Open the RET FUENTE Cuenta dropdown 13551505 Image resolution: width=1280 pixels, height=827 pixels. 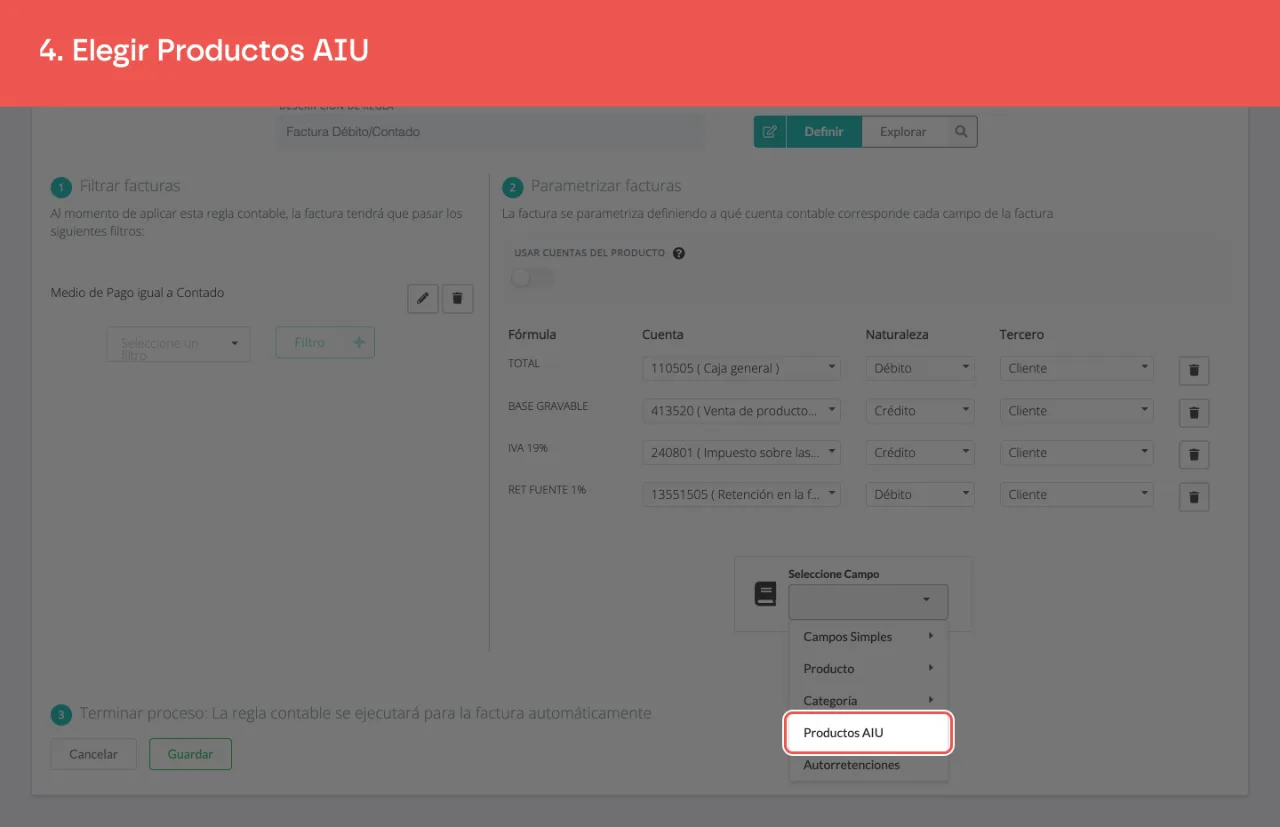click(742, 494)
